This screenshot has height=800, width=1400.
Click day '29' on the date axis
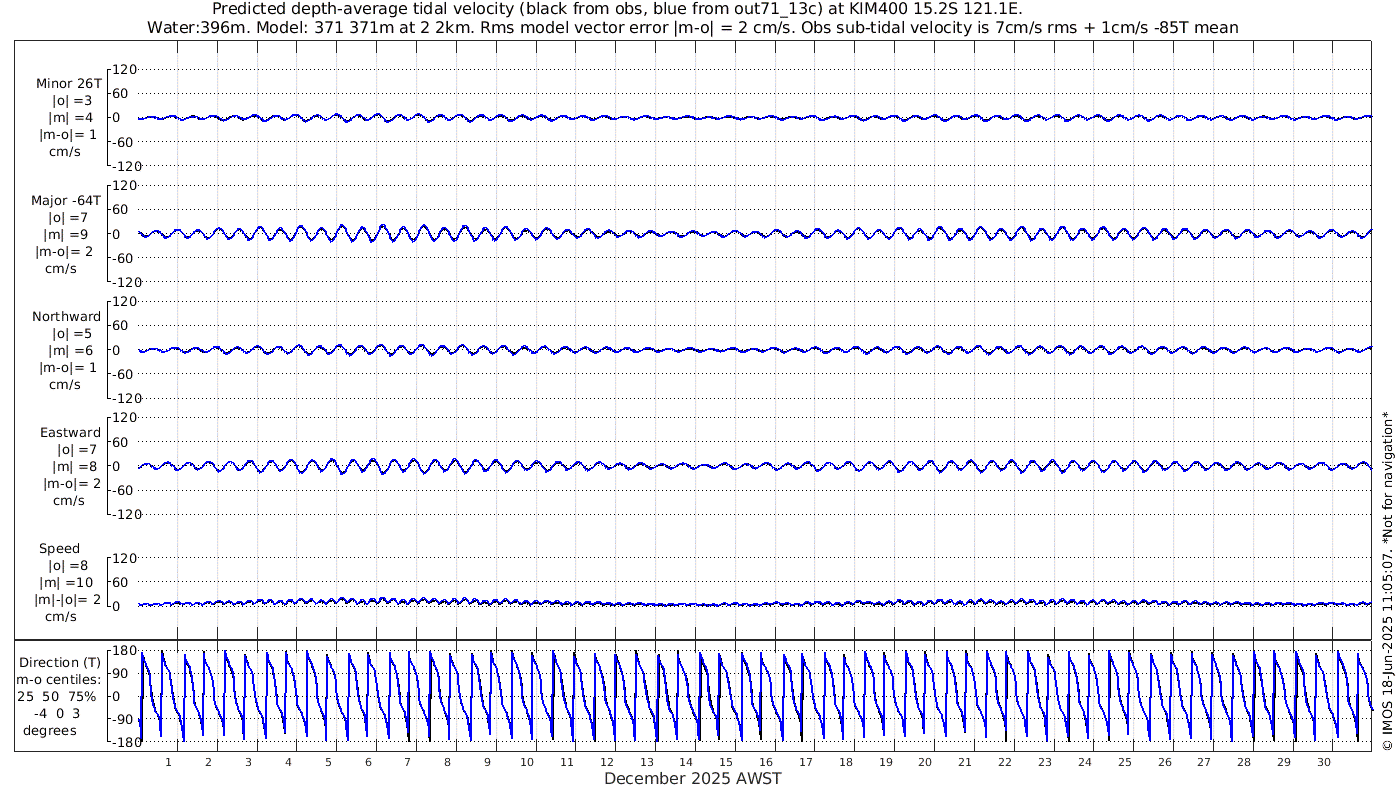coord(1283,762)
